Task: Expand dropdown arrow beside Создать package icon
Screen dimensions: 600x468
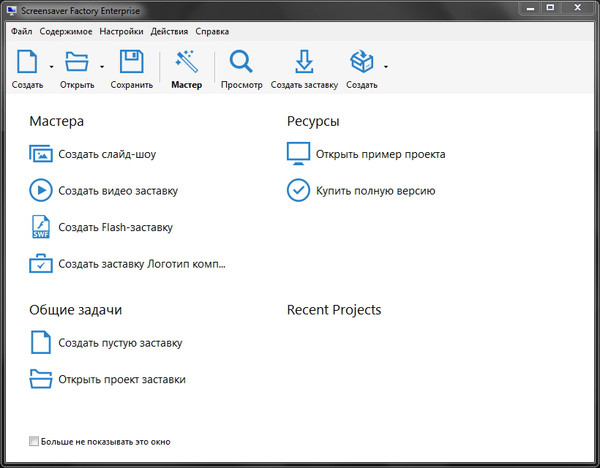Action: click(x=386, y=67)
